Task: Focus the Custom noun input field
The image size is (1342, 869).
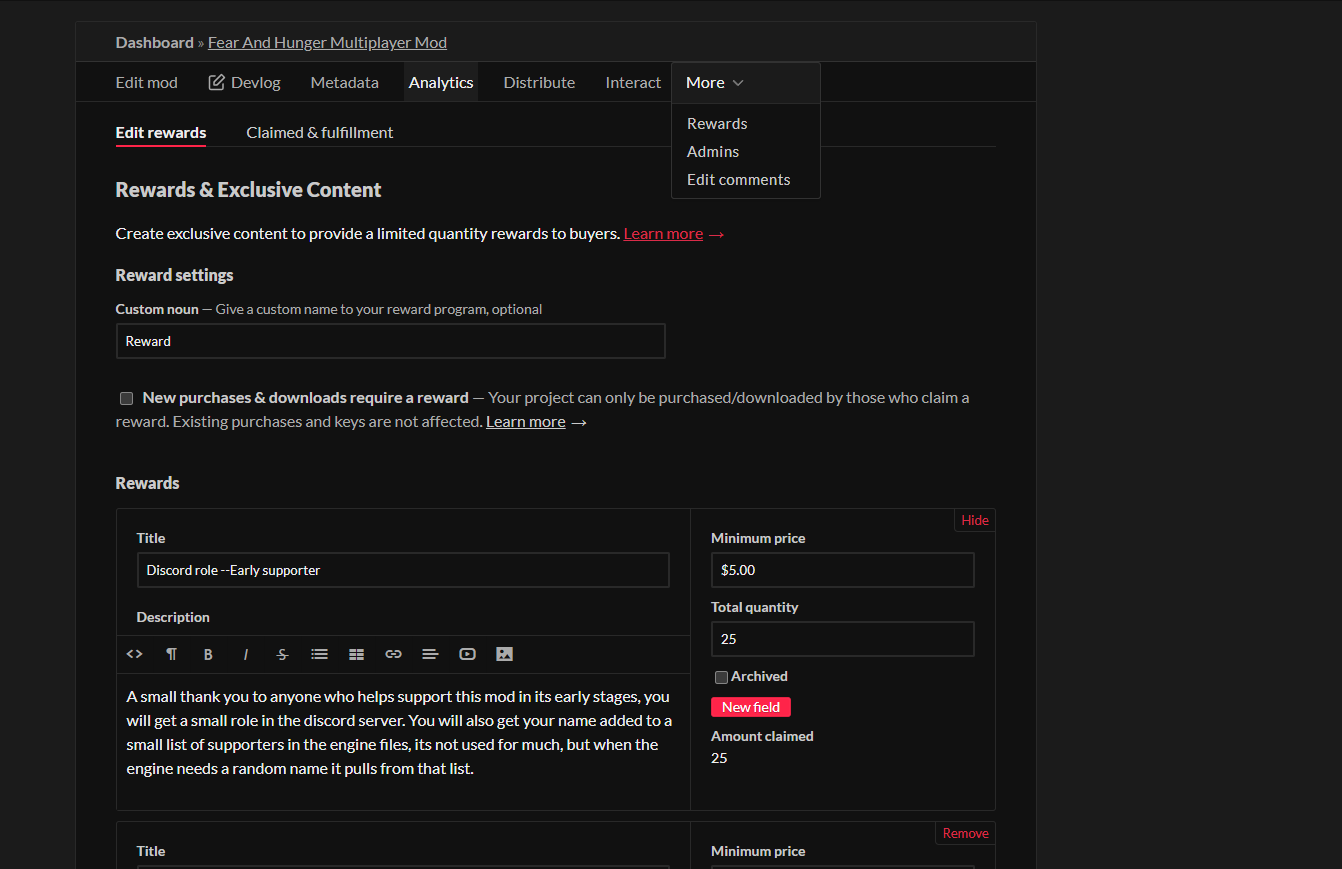Action: [x=390, y=341]
